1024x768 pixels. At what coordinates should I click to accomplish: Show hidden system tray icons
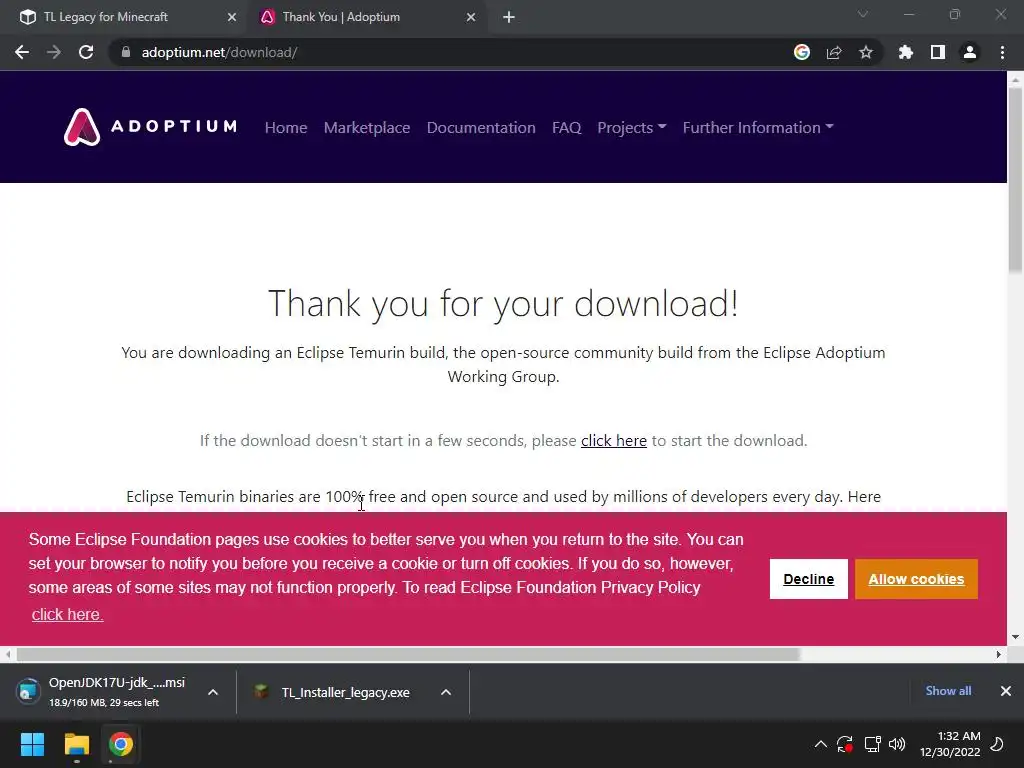[821, 744]
